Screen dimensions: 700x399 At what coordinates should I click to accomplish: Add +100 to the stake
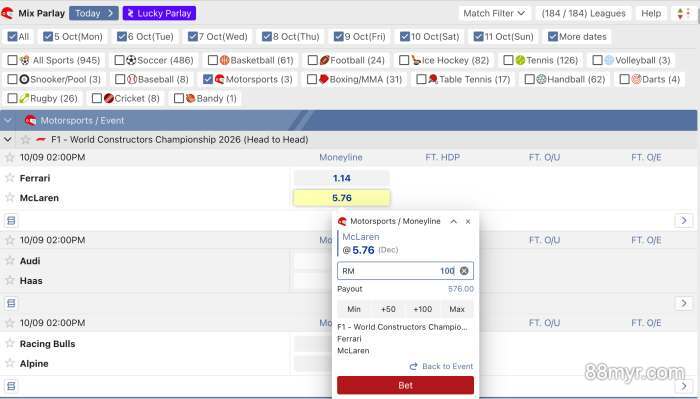422,309
